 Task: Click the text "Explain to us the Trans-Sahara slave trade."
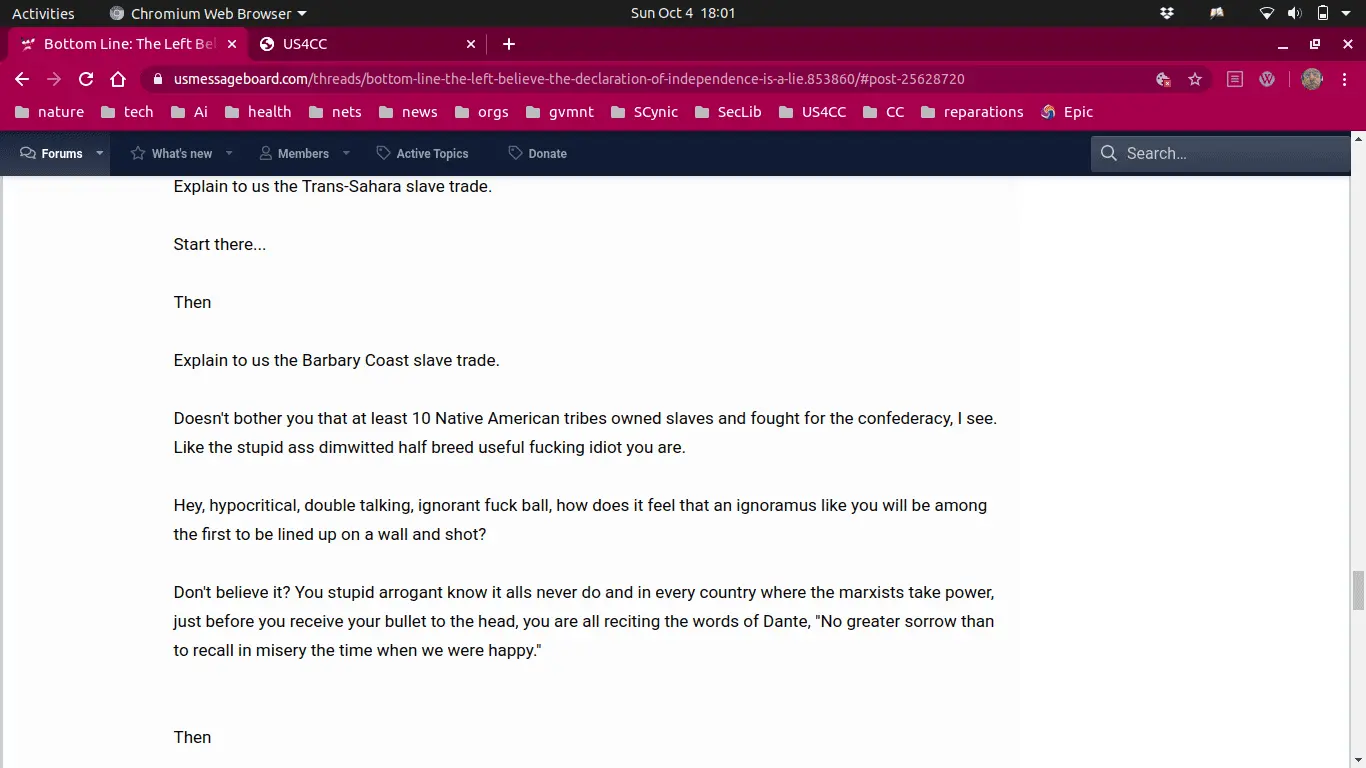(333, 186)
